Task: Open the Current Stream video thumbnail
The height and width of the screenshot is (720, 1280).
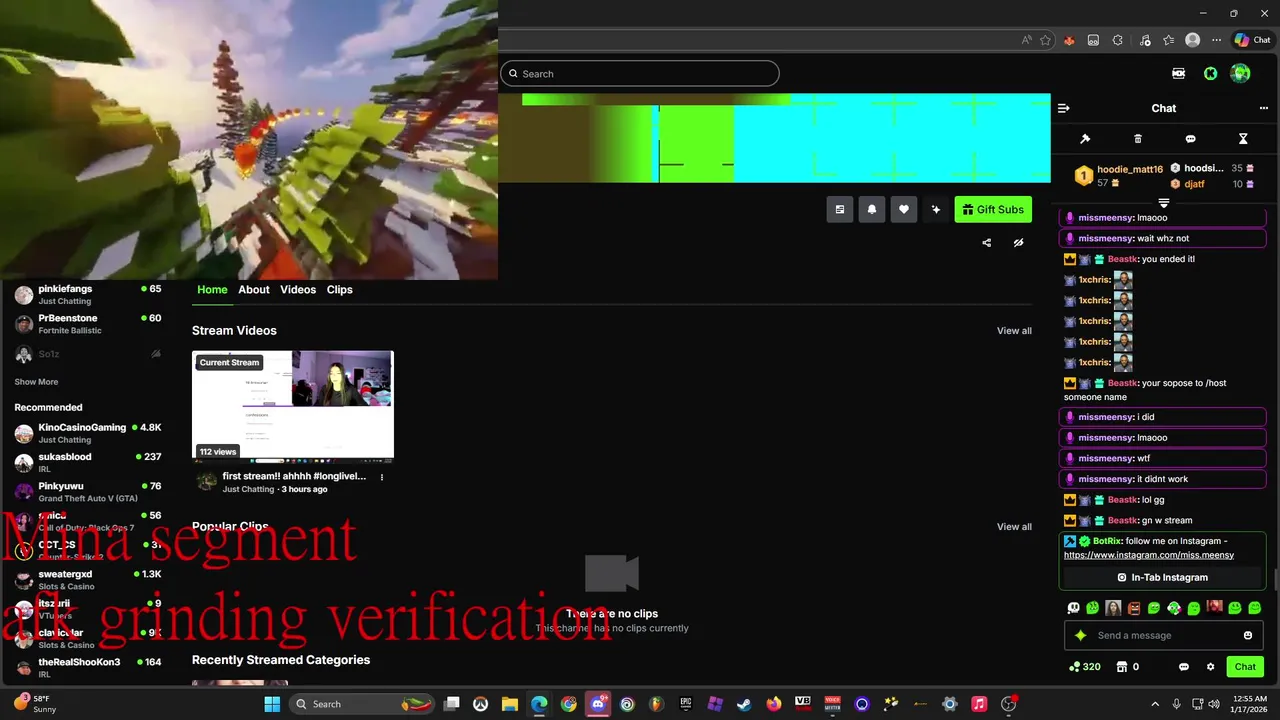Action: [293, 405]
